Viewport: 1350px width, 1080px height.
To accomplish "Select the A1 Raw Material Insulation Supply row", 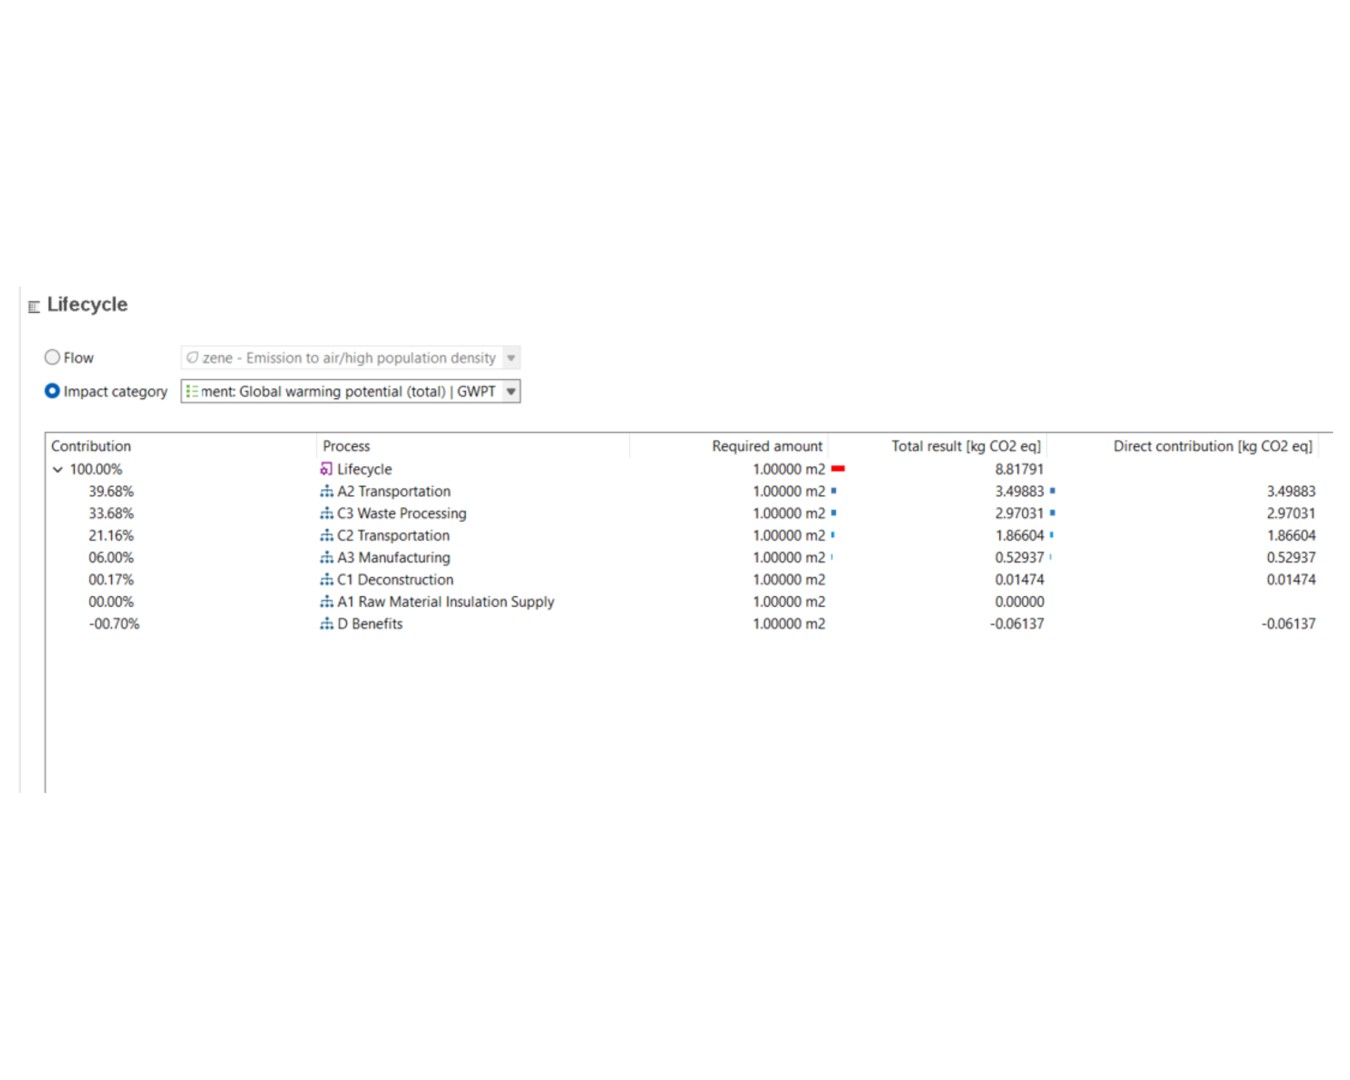I will coord(445,601).
